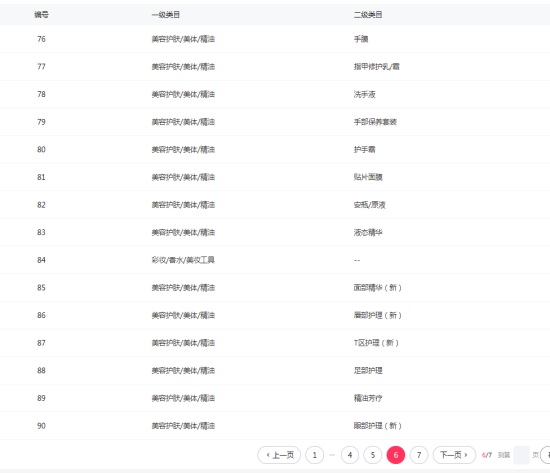
Task: Go to previous page 上一页
Action: coord(279,455)
